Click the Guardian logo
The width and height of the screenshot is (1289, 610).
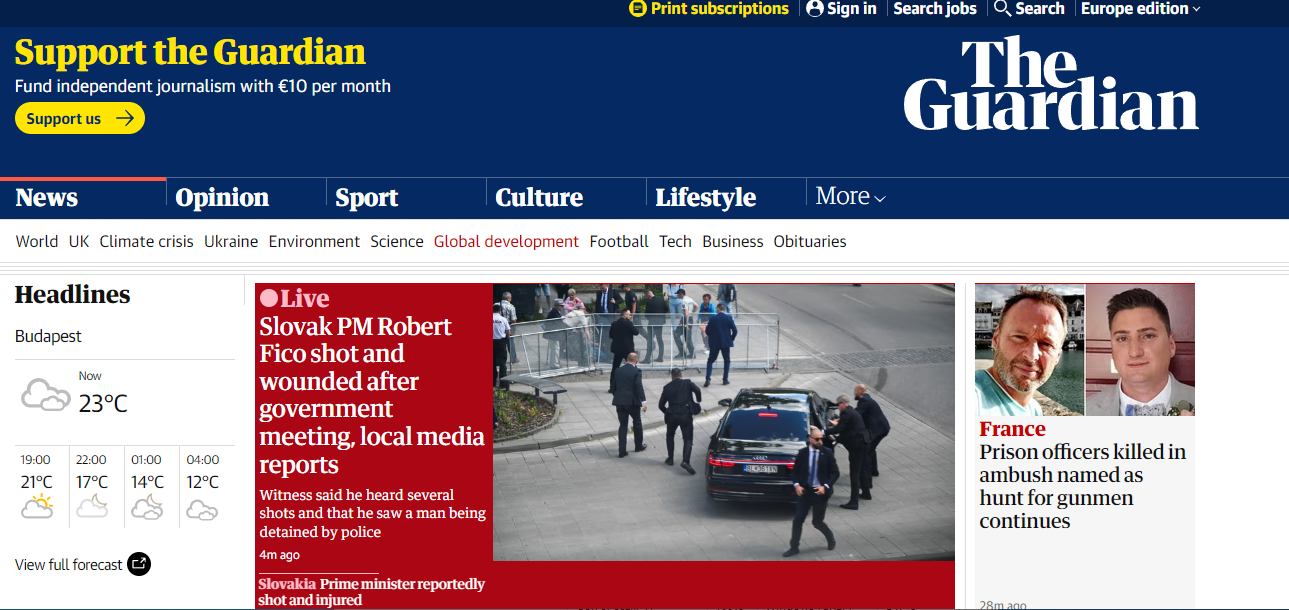click(1051, 84)
